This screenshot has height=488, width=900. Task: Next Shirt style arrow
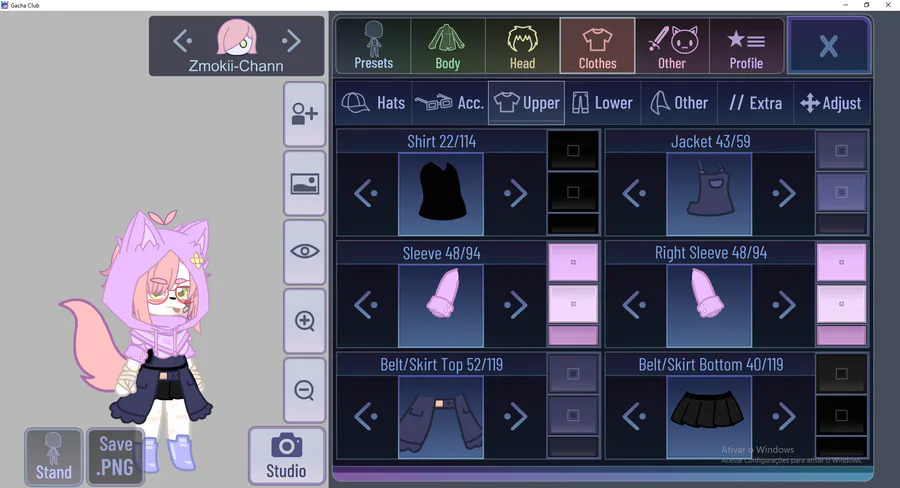point(515,193)
